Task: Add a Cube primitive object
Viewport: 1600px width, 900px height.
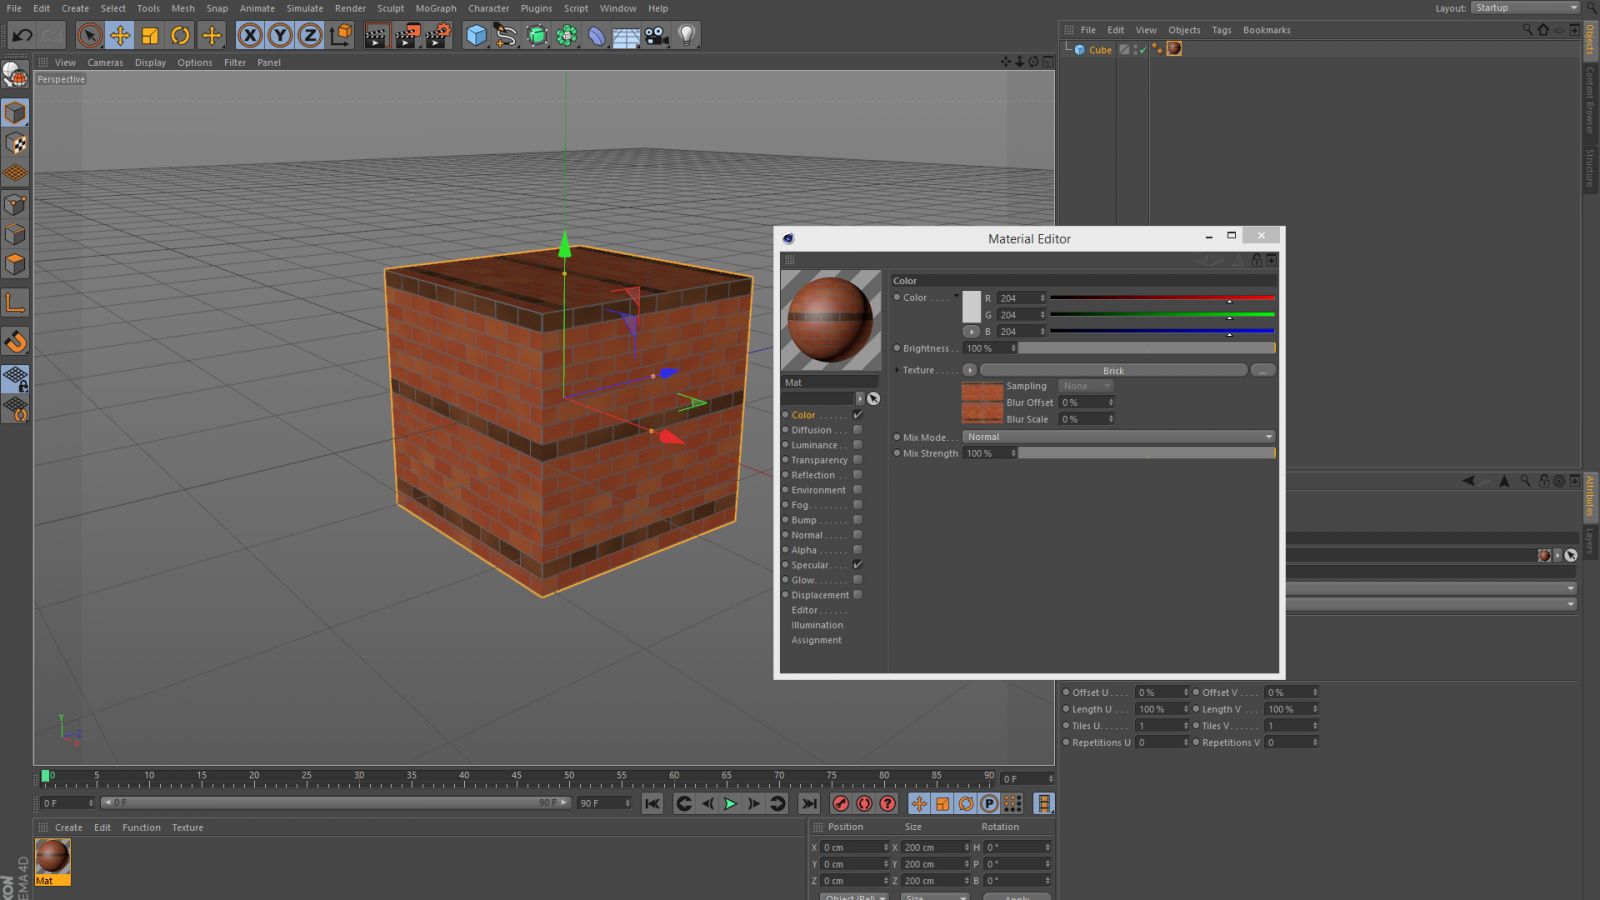Action: [x=476, y=36]
